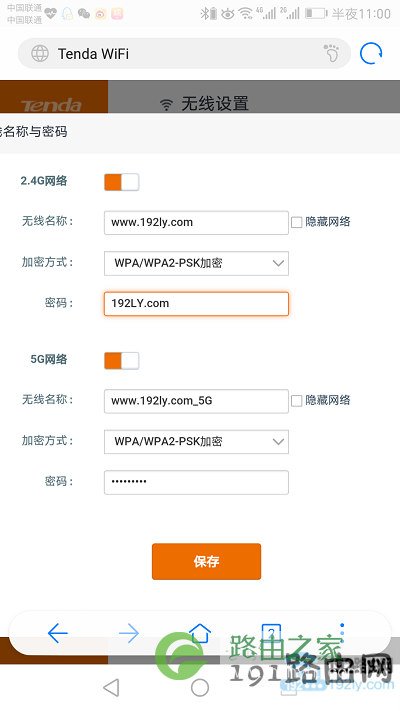The width and height of the screenshot is (400, 711).
Task: Tap the globe icon in address bar
Action: pyautogui.click(x=40, y=54)
